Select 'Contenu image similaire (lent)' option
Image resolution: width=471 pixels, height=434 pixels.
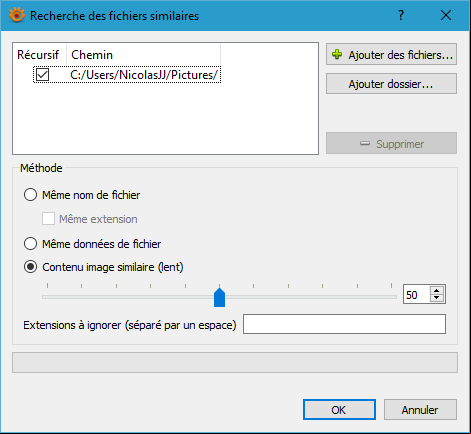[30, 267]
